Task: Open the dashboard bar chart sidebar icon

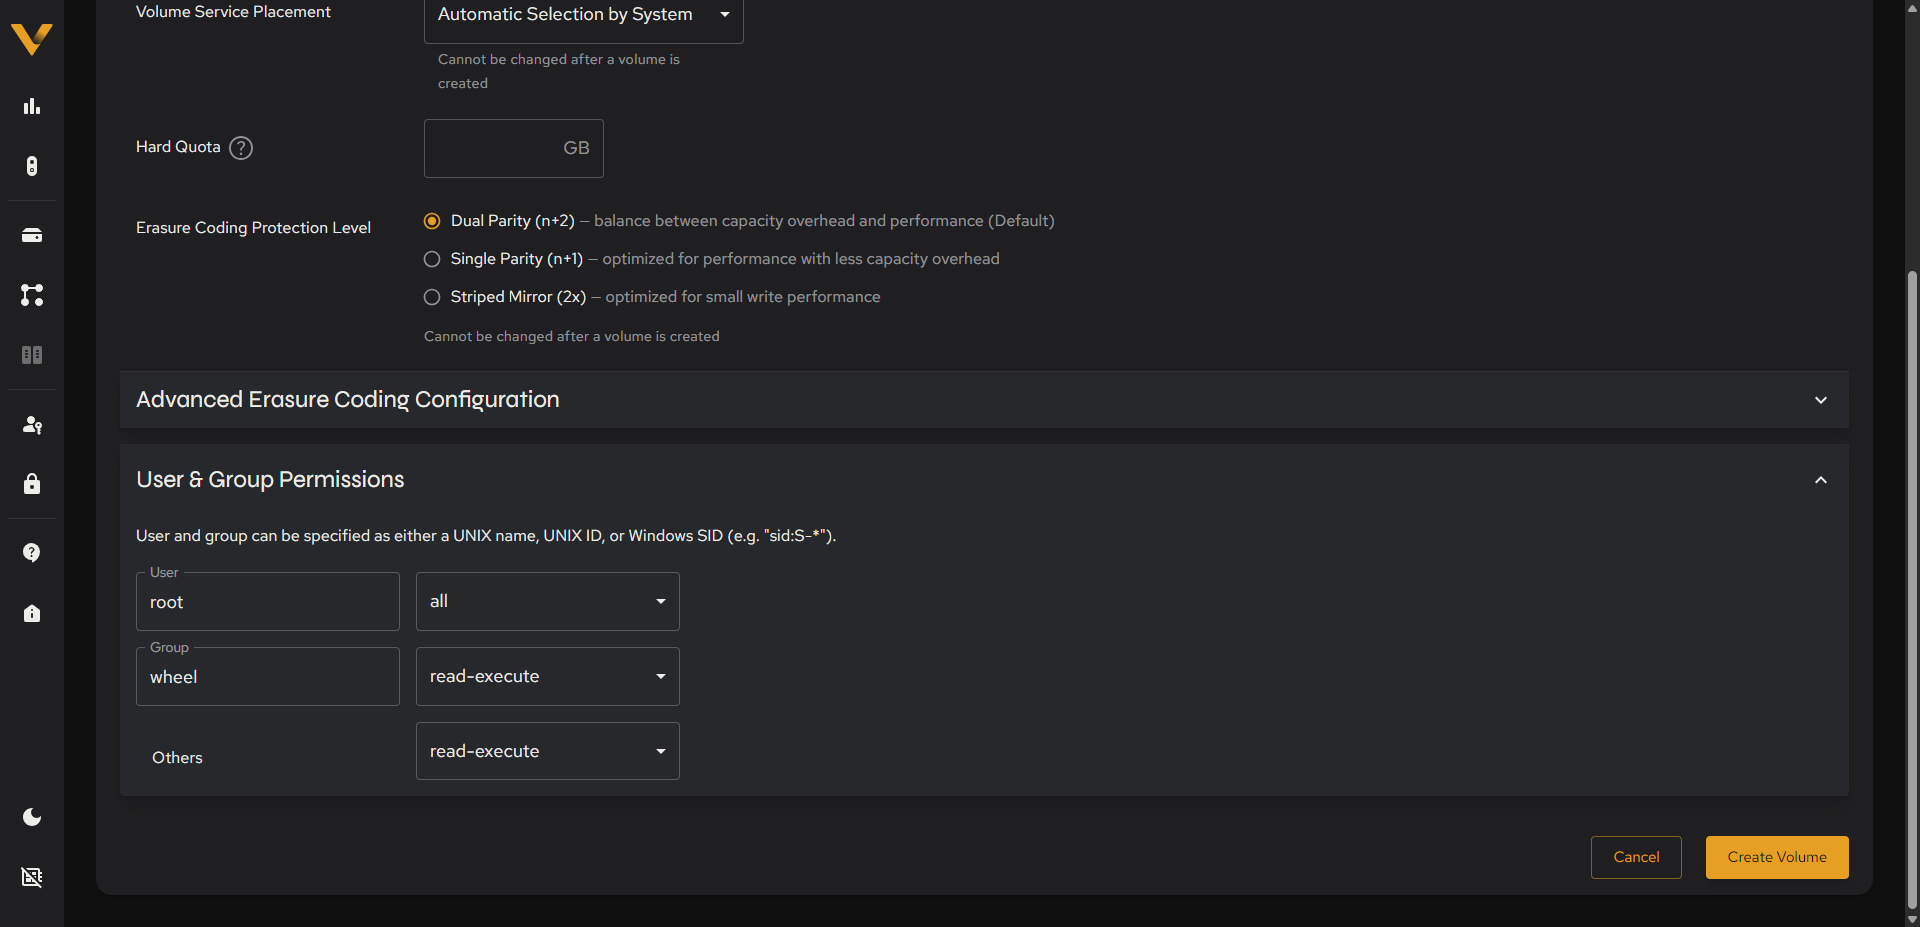Action: click(x=32, y=106)
